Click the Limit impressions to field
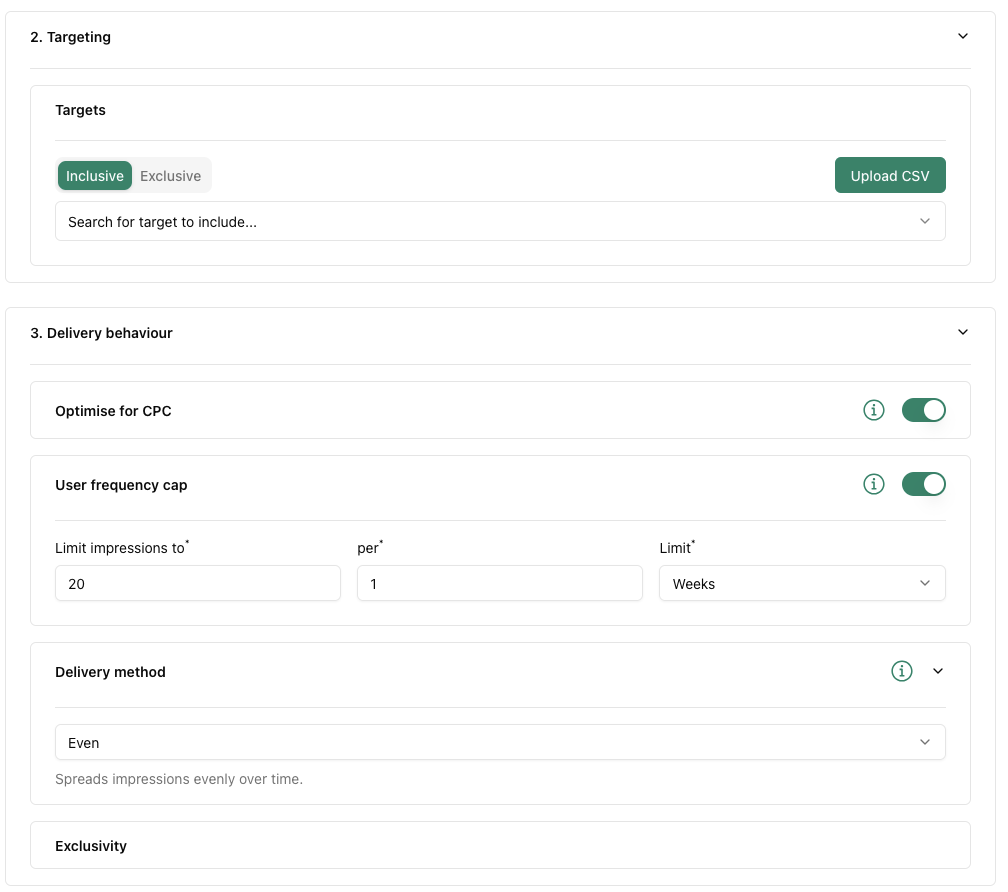1008x892 pixels. pos(198,584)
